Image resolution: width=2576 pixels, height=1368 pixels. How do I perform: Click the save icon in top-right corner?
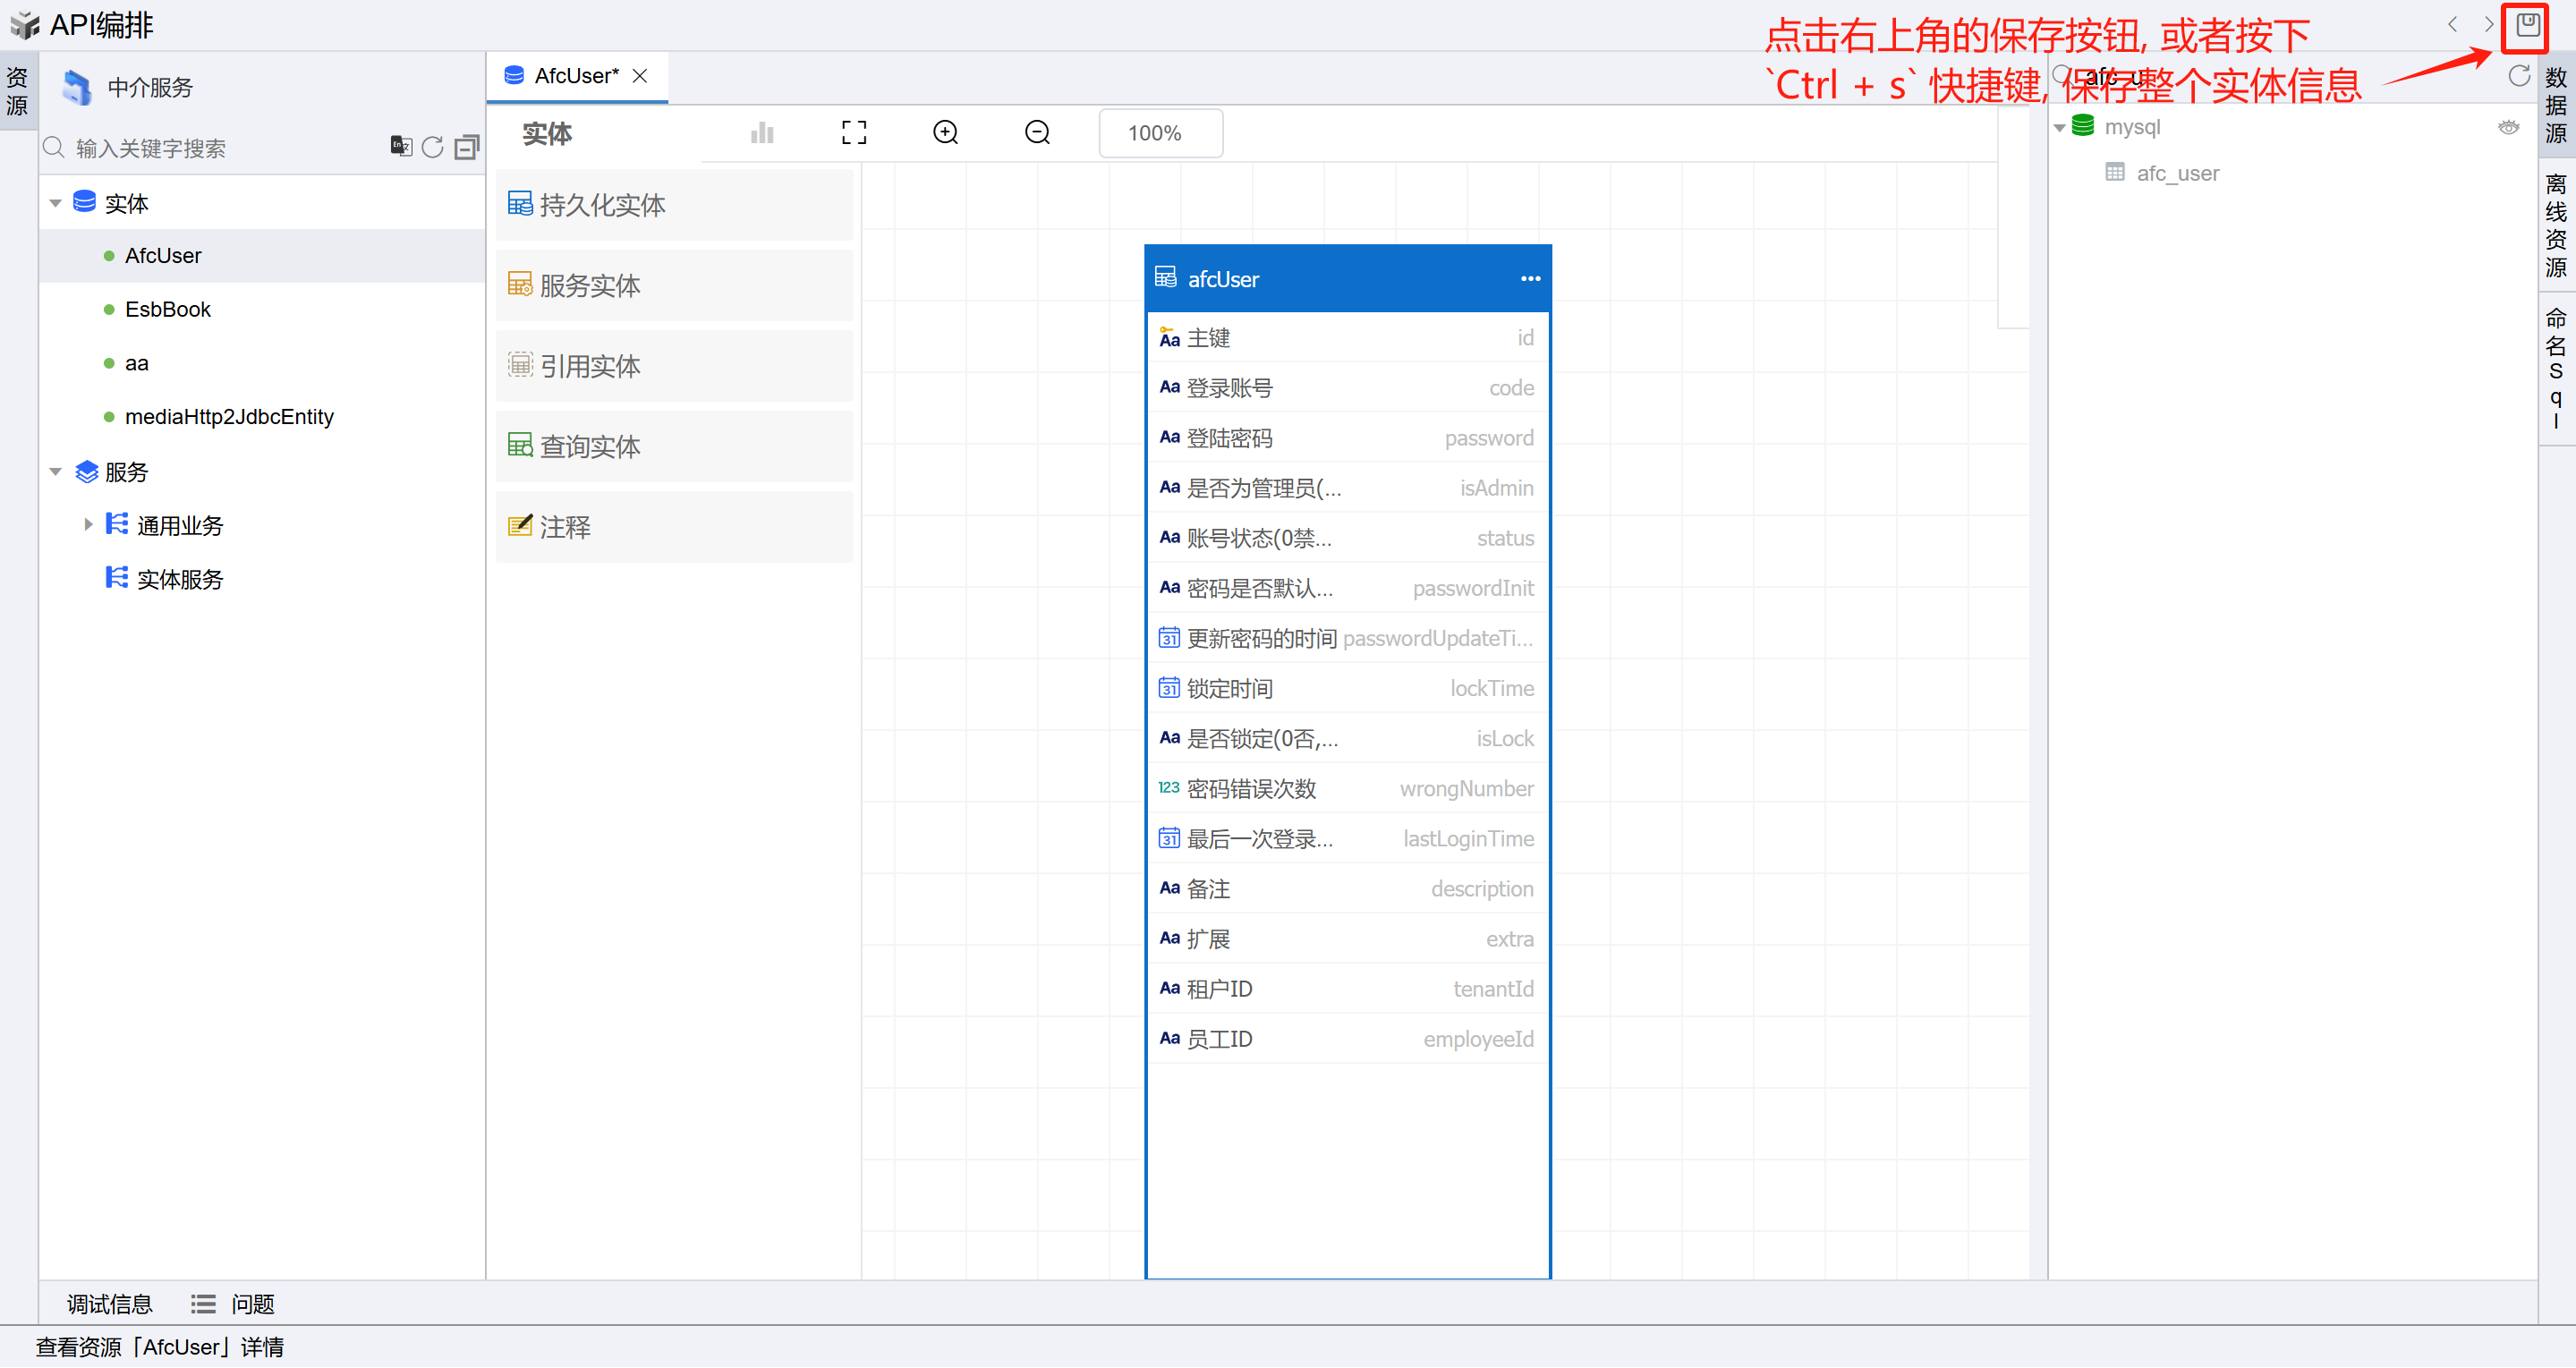tap(2526, 25)
